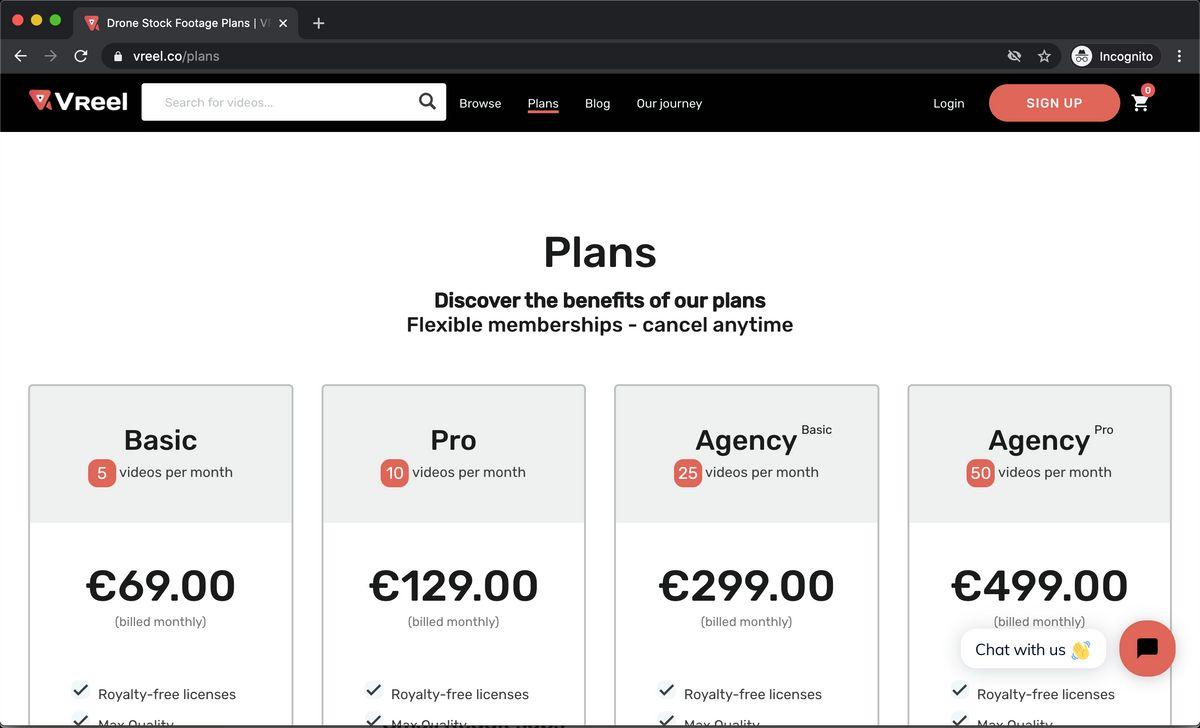Open the chat bubble button
The width and height of the screenshot is (1200, 728).
pyautogui.click(x=1147, y=648)
